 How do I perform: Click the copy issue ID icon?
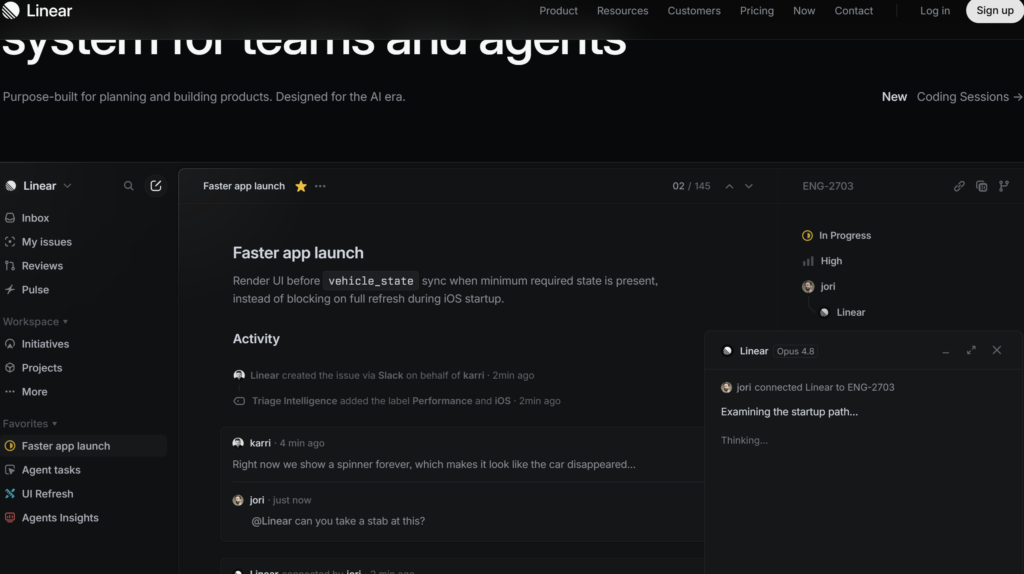click(x=982, y=186)
